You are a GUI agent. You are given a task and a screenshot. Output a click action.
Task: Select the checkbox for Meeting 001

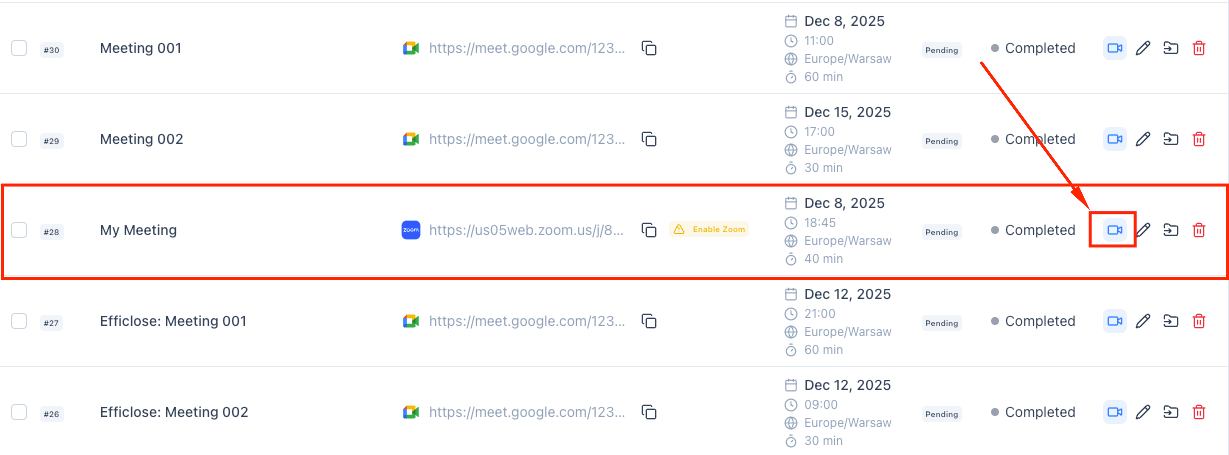[x=19, y=48]
